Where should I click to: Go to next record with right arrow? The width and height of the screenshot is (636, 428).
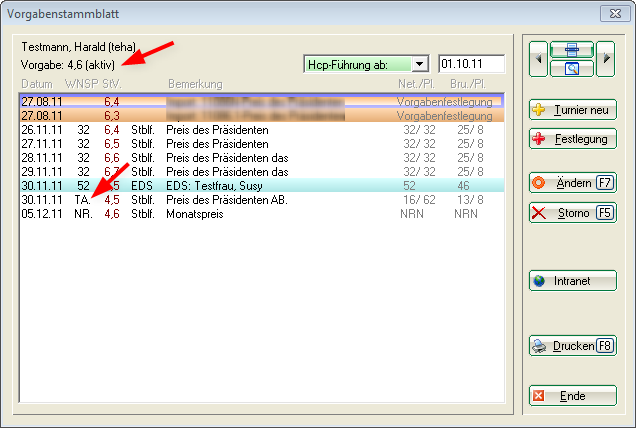tap(606, 59)
